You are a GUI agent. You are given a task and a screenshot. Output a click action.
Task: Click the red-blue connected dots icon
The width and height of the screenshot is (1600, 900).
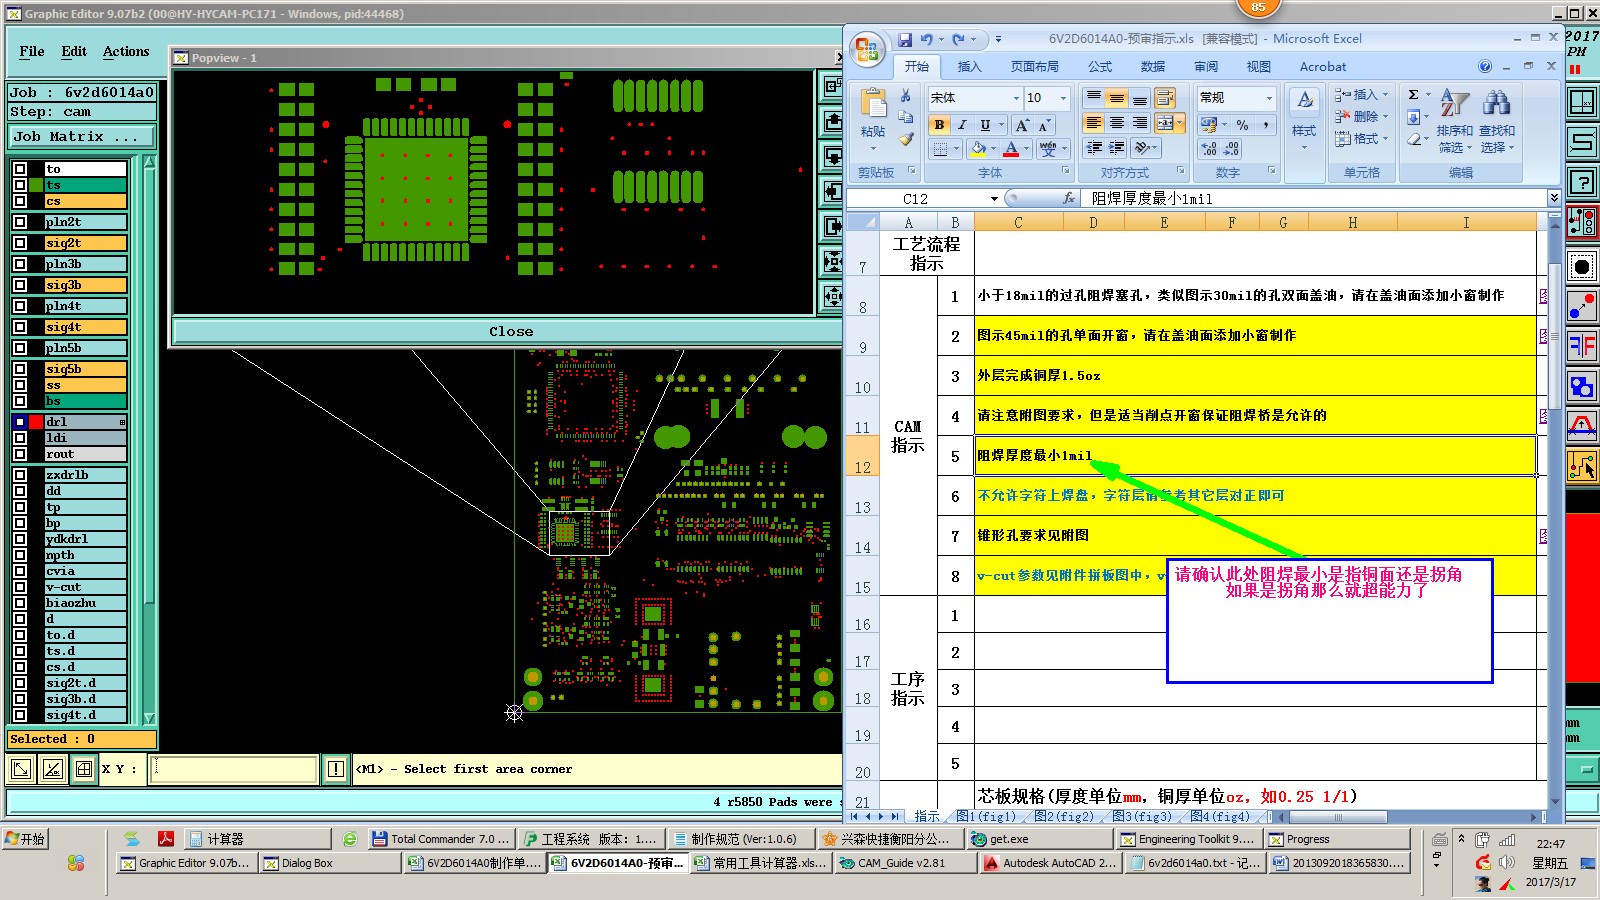point(1582,306)
